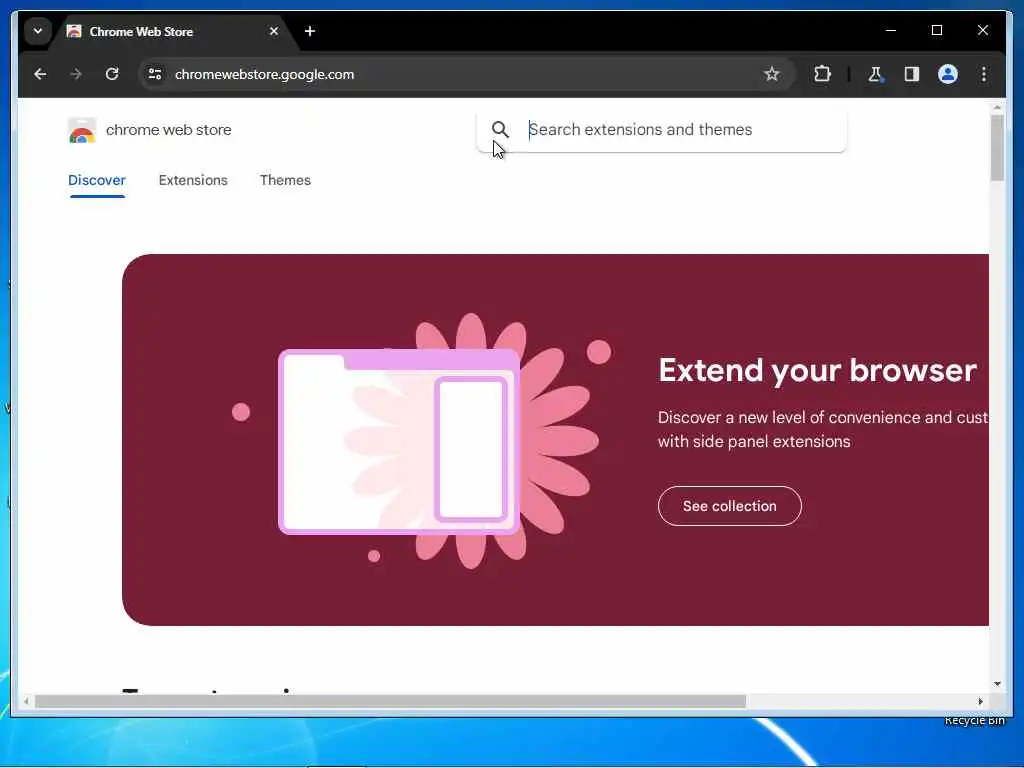This screenshot has height=768, width=1024.
Task: Switch to the Extensions tab
Action: click(193, 180)
